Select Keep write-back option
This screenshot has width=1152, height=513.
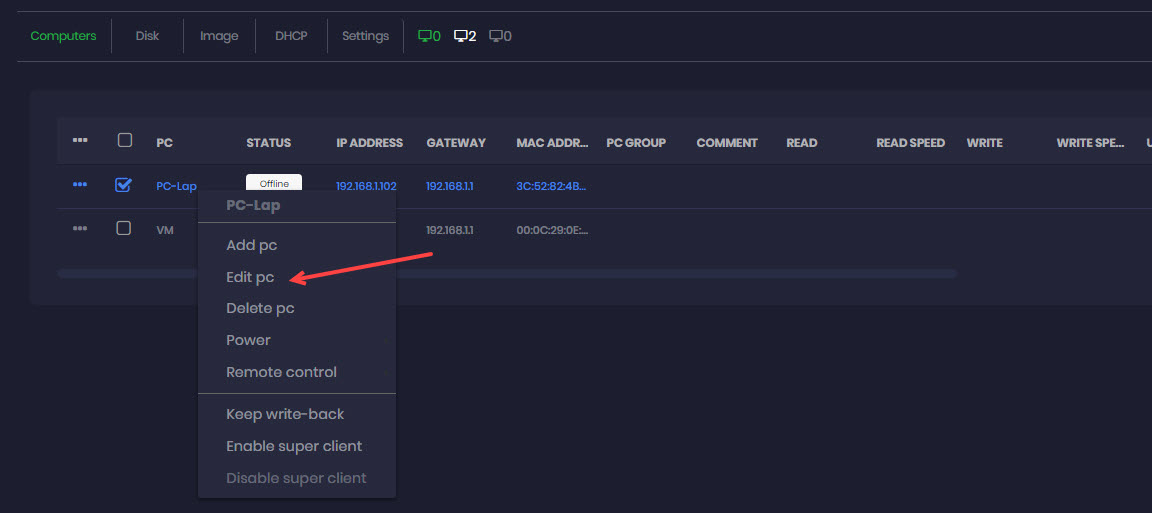point(285,414)
